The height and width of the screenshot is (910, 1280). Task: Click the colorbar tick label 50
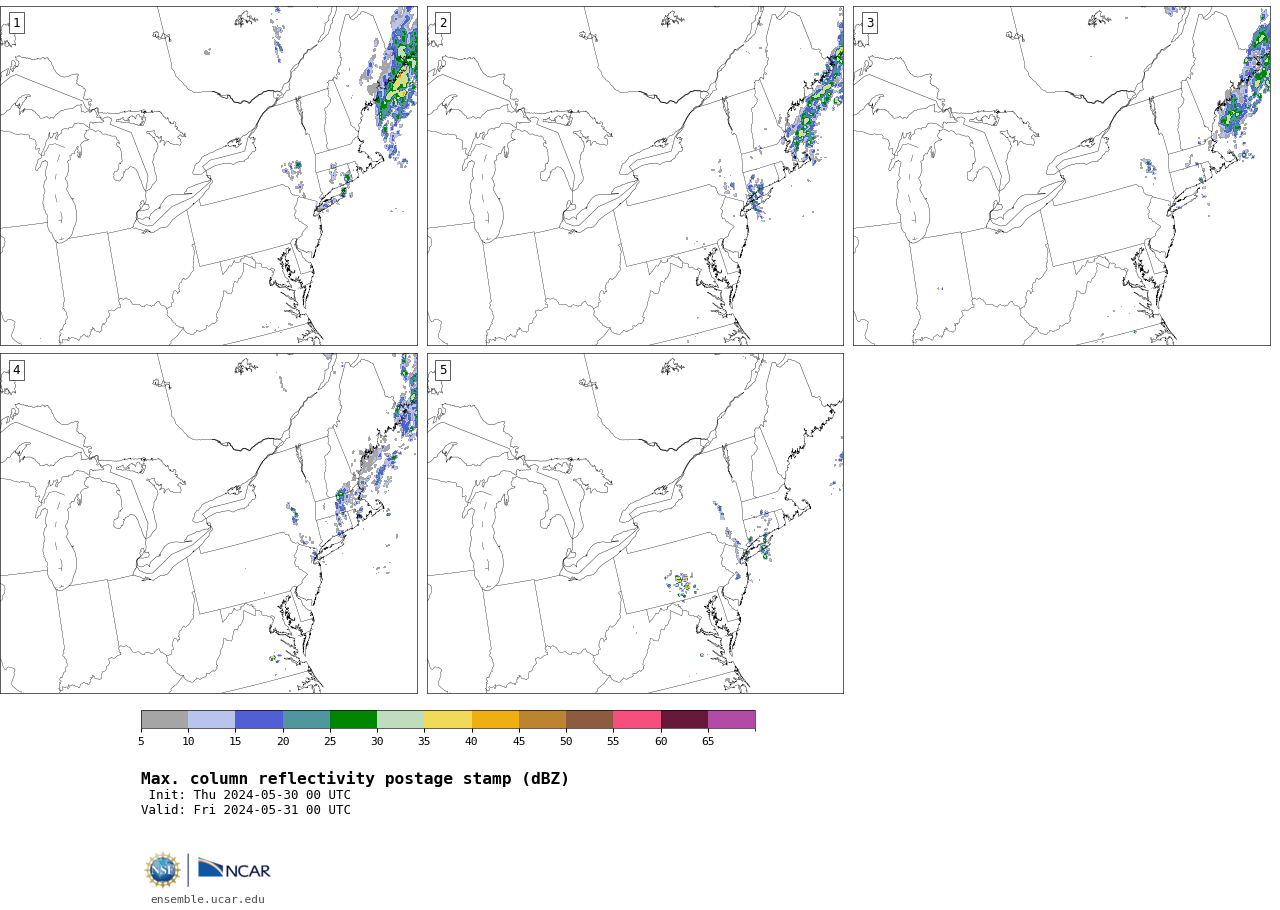pyautogui.click(x=566, y=742)
